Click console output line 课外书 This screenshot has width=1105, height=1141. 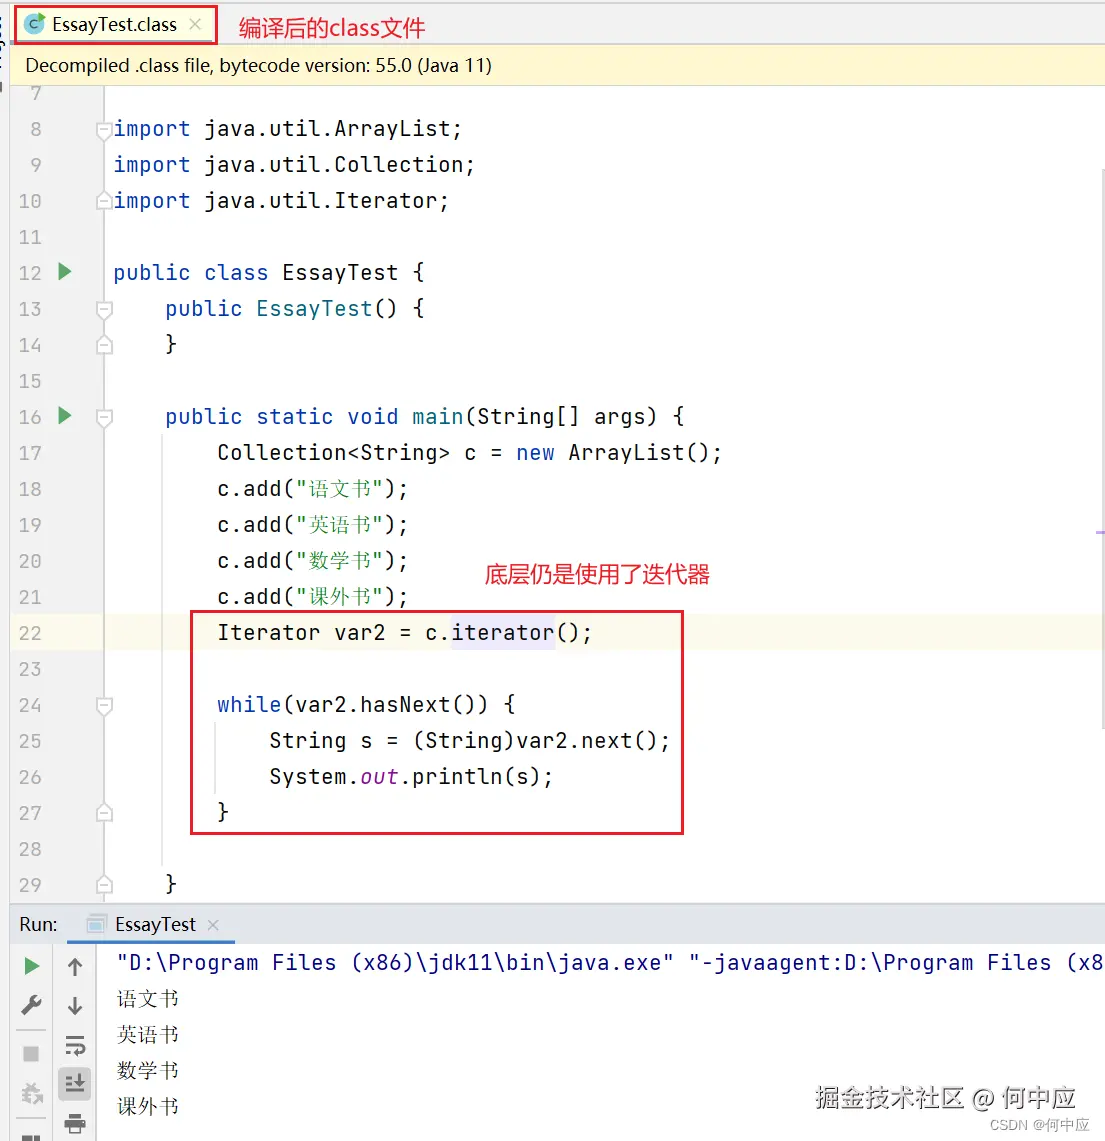148,1106
